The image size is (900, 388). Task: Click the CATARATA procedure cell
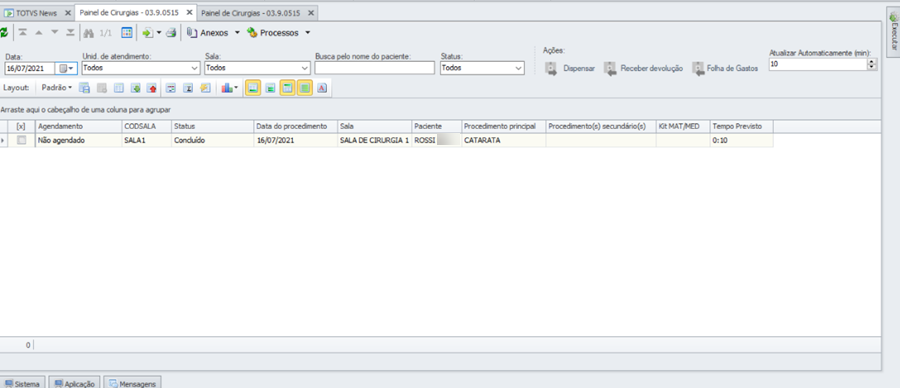pos(503,140)
